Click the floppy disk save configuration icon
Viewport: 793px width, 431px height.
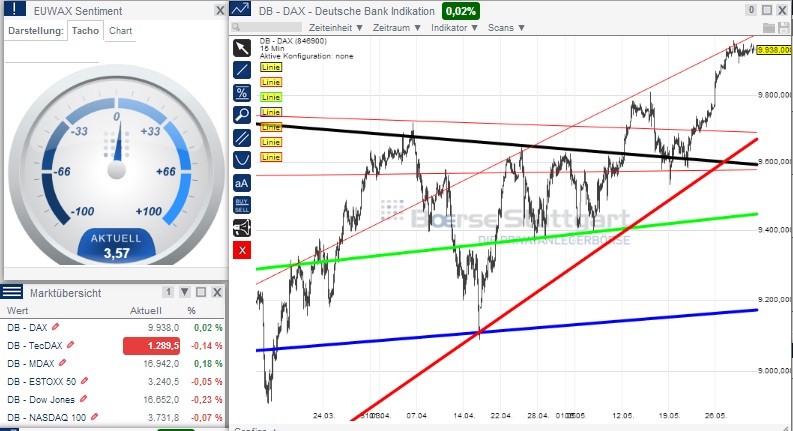[x=783, y=27]
